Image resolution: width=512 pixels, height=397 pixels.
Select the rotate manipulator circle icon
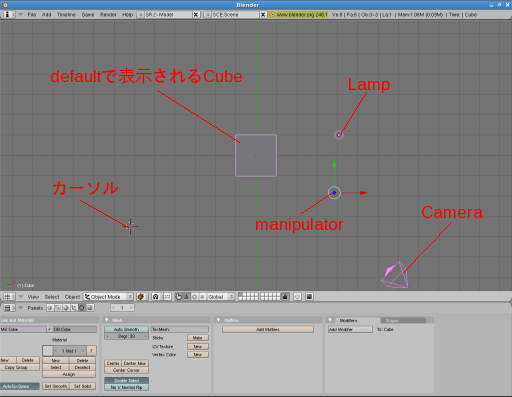coord(194,297)
